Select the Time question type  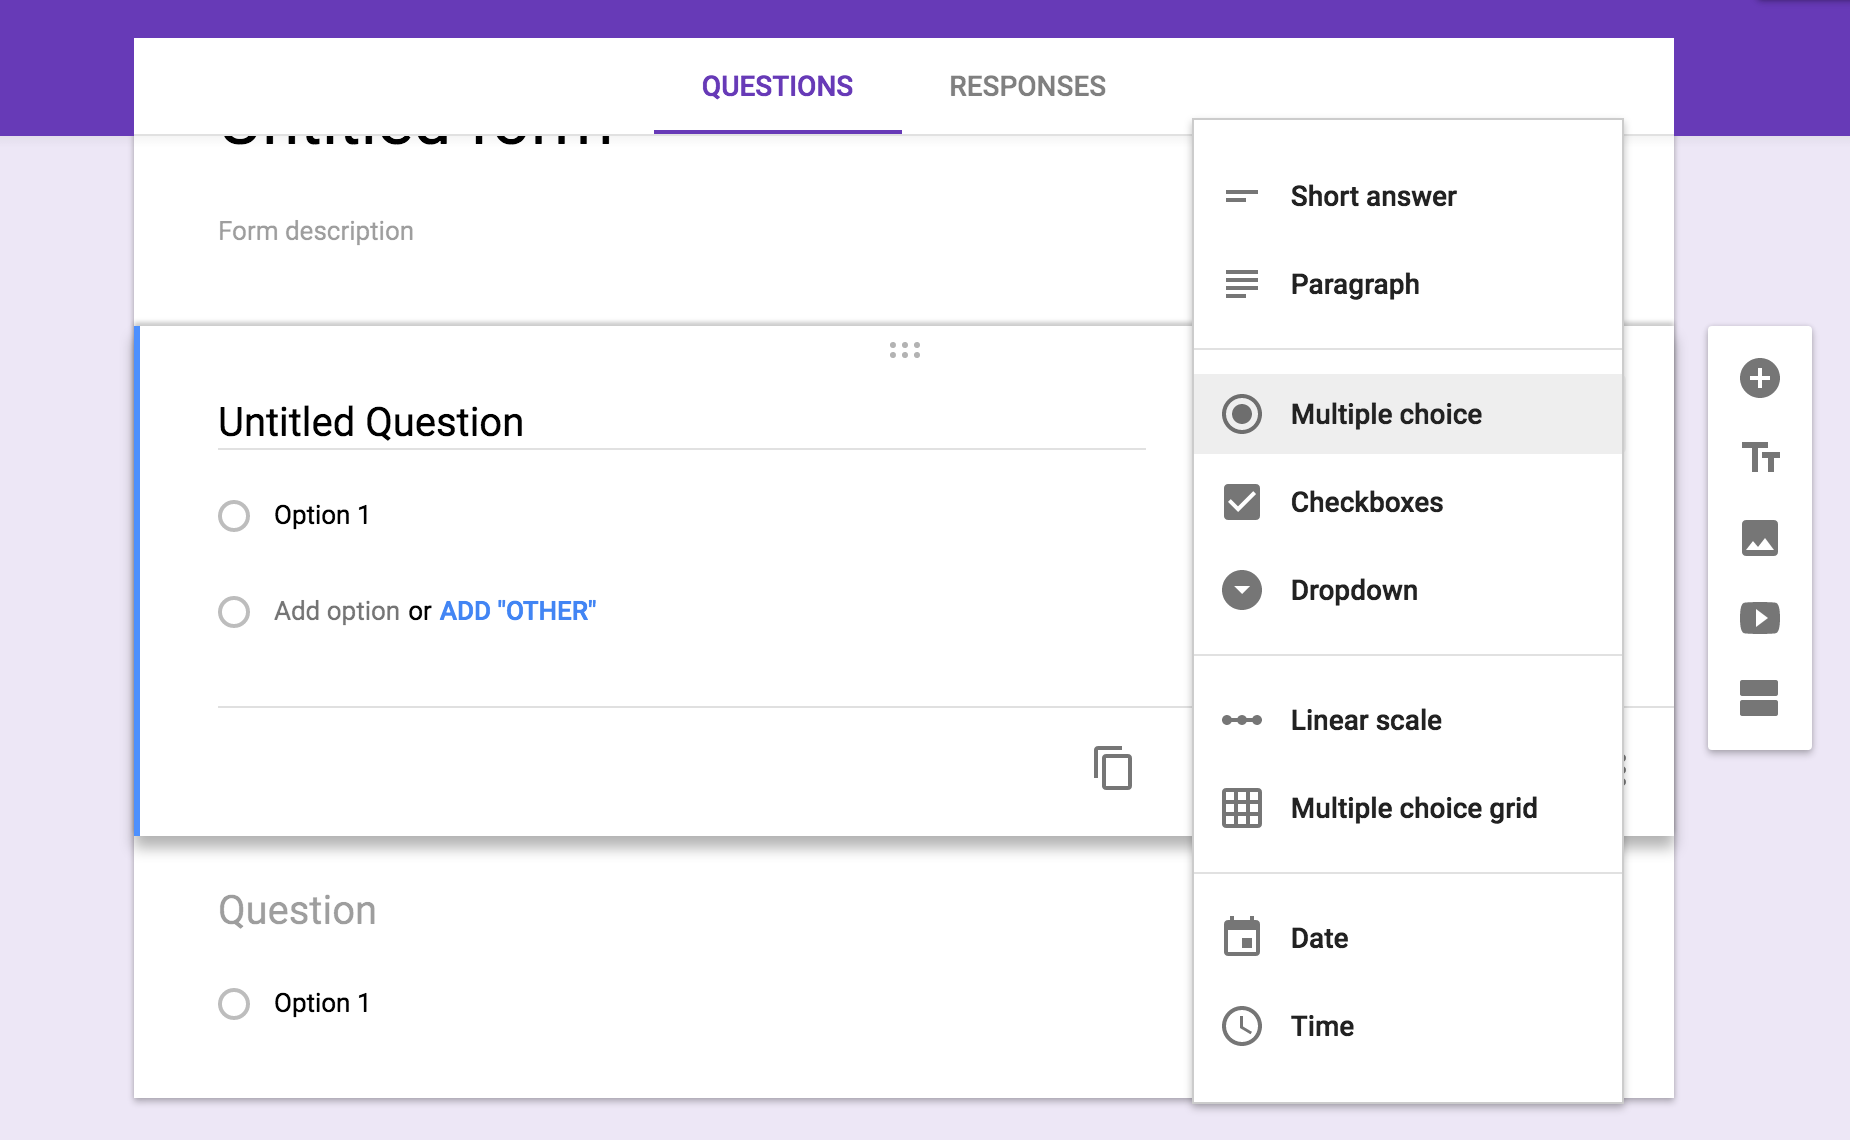click(1322, 1025)
